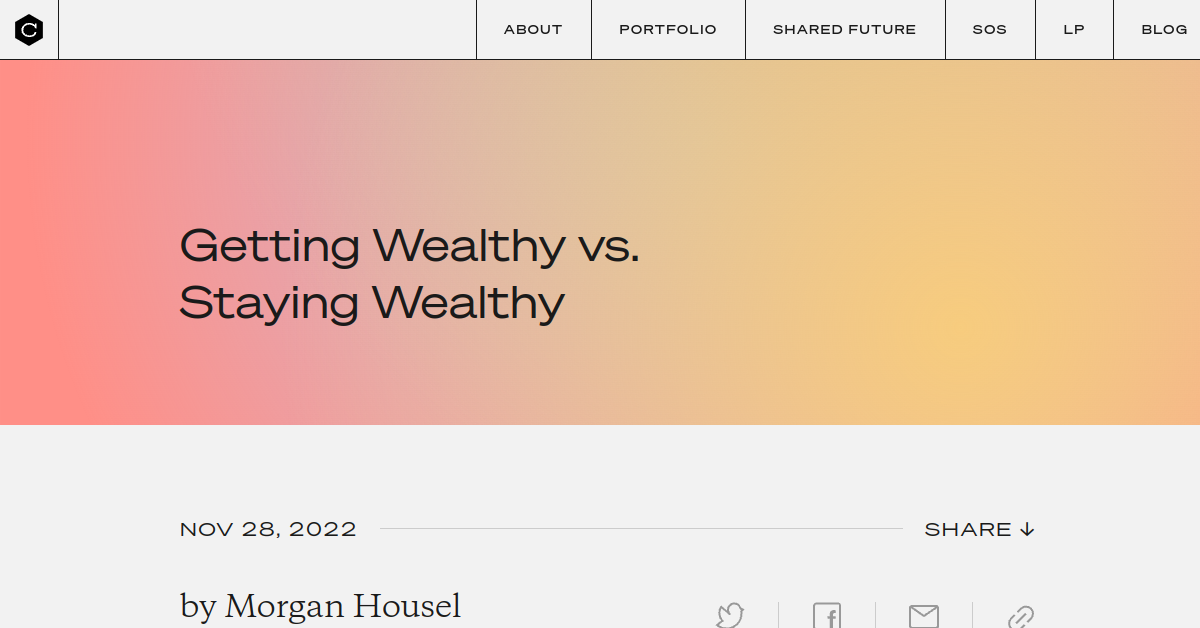
Task: Share the article via email envelope icon
Action: click(924, 616)
